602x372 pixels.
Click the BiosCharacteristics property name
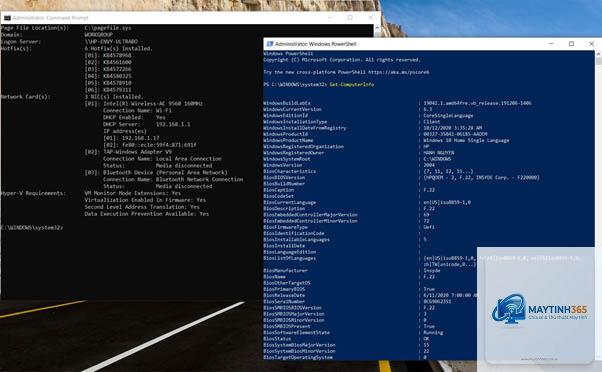[x=289, y=172]
